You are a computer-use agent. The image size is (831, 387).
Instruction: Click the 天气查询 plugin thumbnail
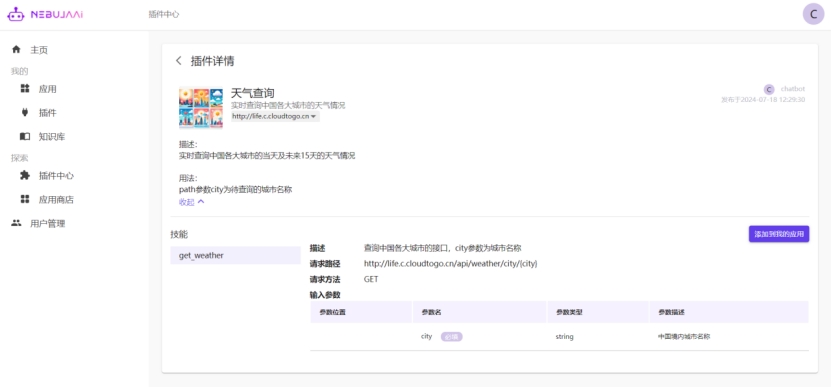[x=201, y=108]
